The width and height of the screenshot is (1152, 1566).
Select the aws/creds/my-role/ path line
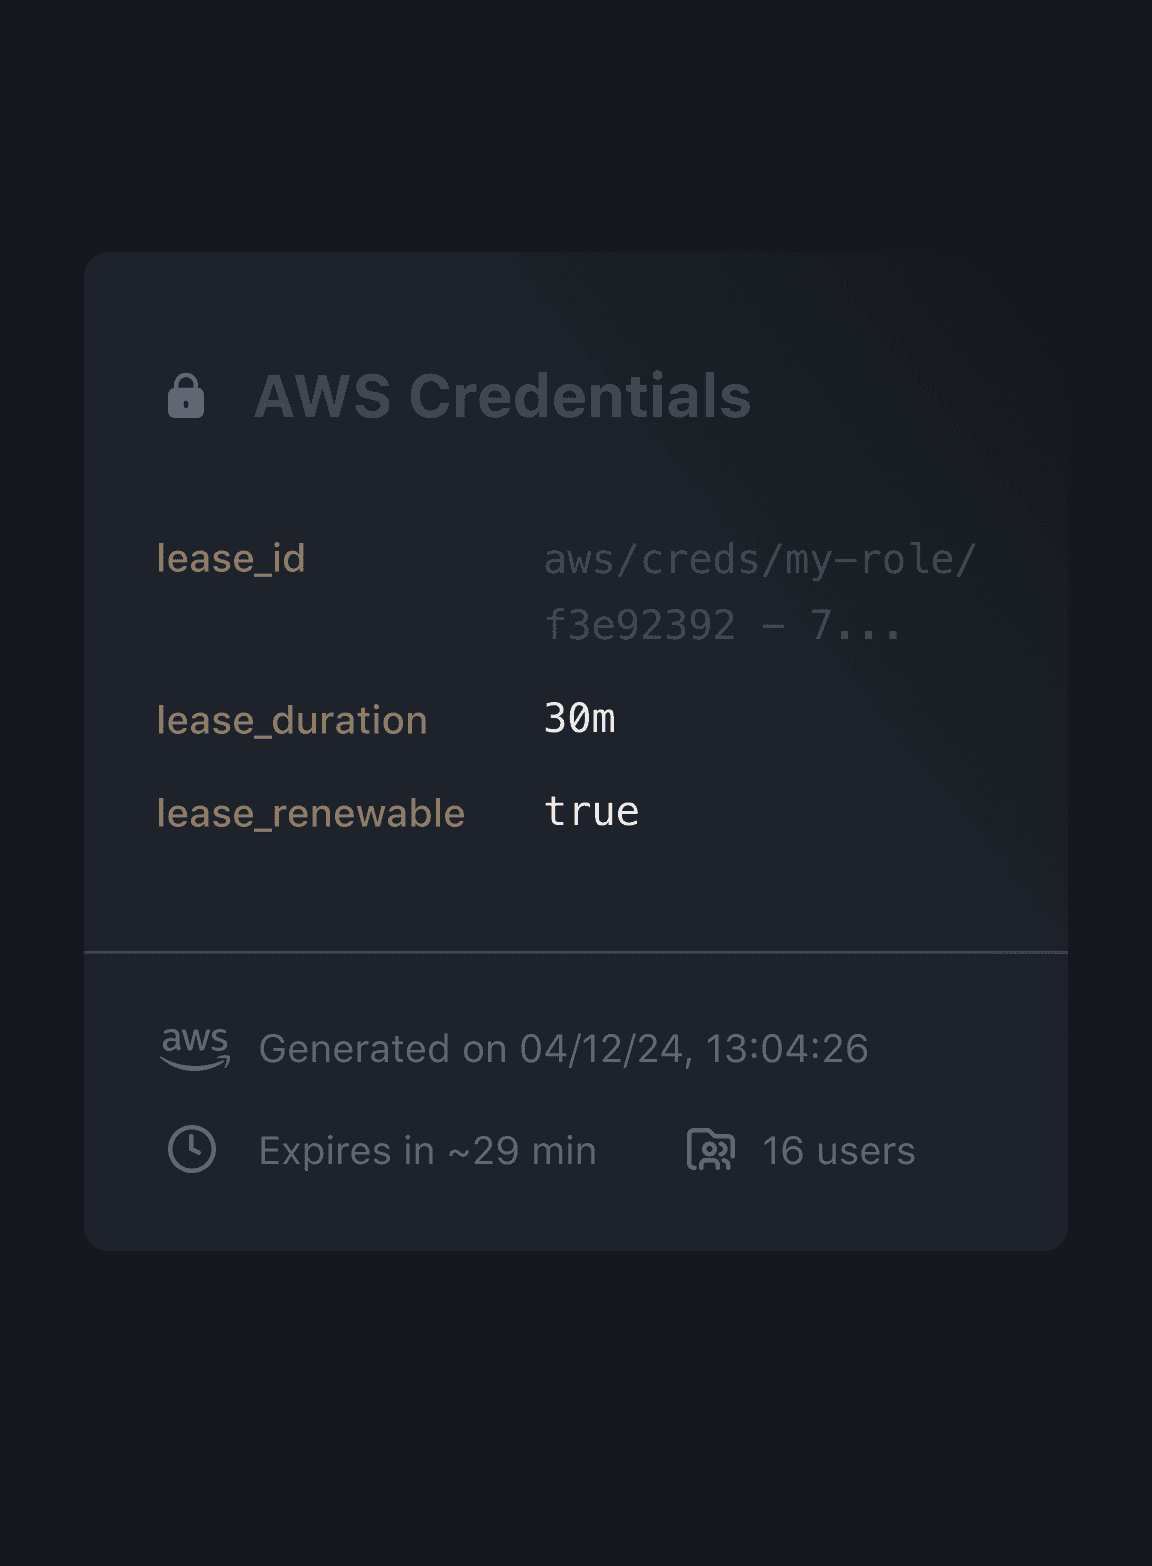(760, 560)
